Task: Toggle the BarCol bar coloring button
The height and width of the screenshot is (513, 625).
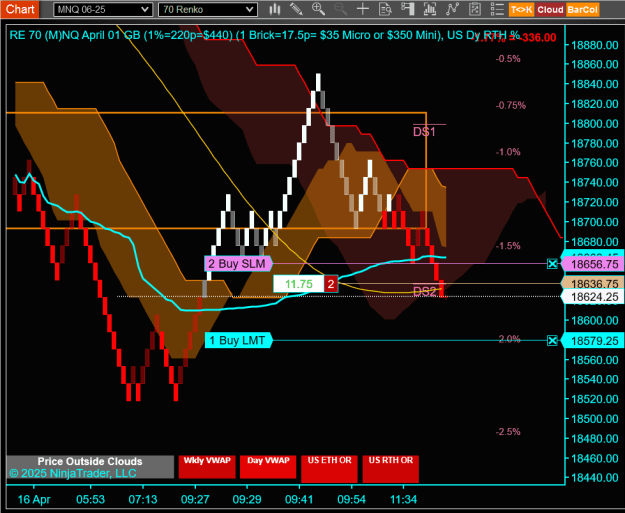Action: pyautogui.click(x=582, y=10)
